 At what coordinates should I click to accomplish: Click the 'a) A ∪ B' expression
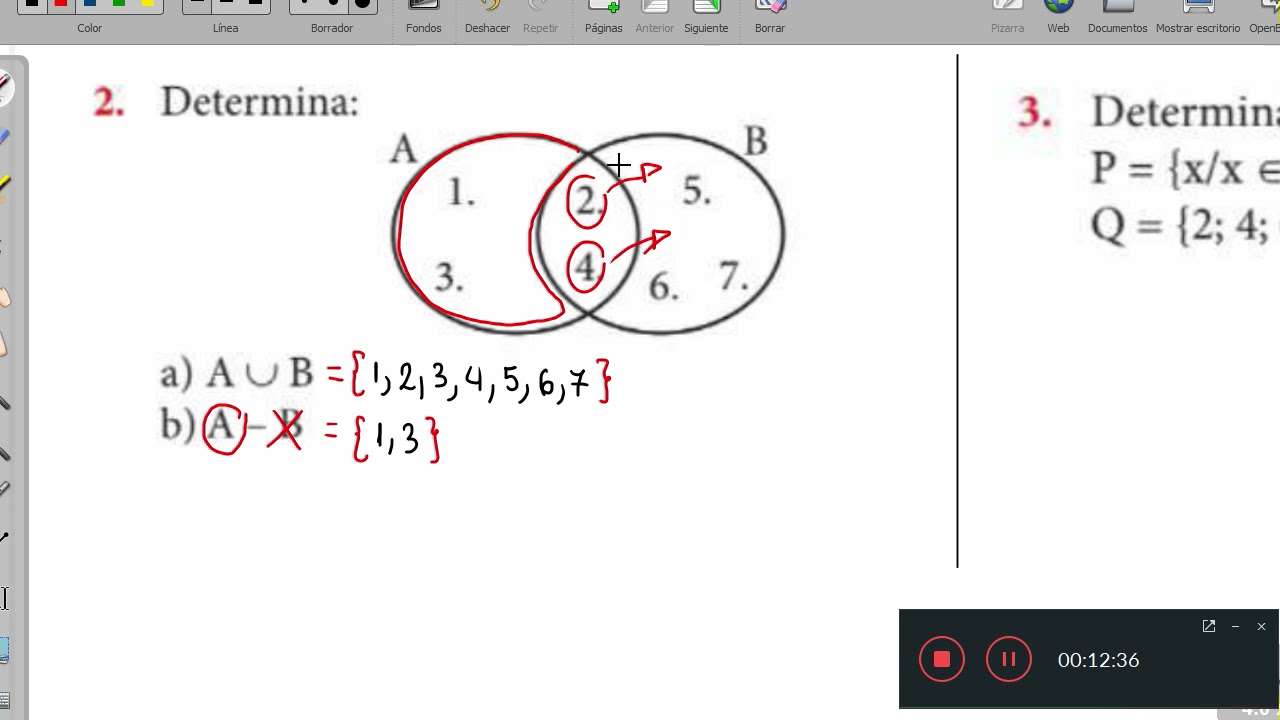[x=236, y=373]
